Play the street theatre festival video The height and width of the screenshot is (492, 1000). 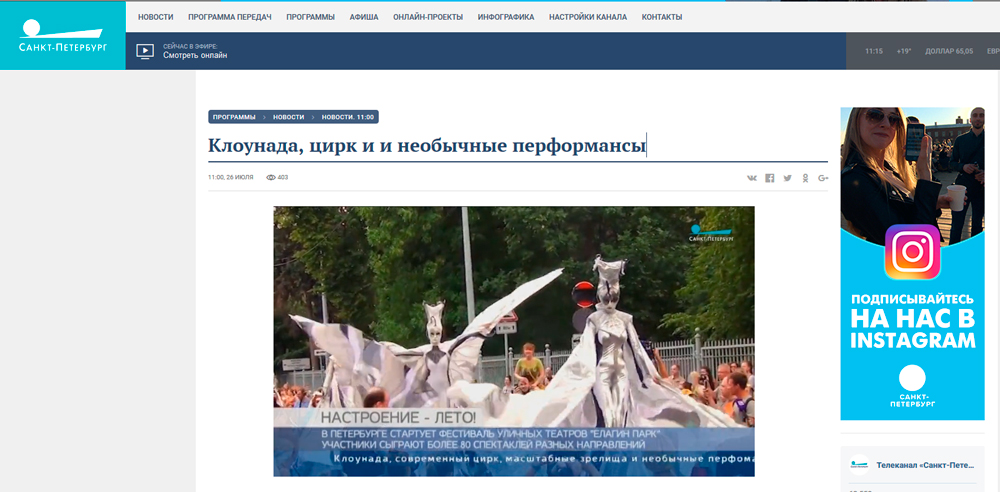[514, 341]
